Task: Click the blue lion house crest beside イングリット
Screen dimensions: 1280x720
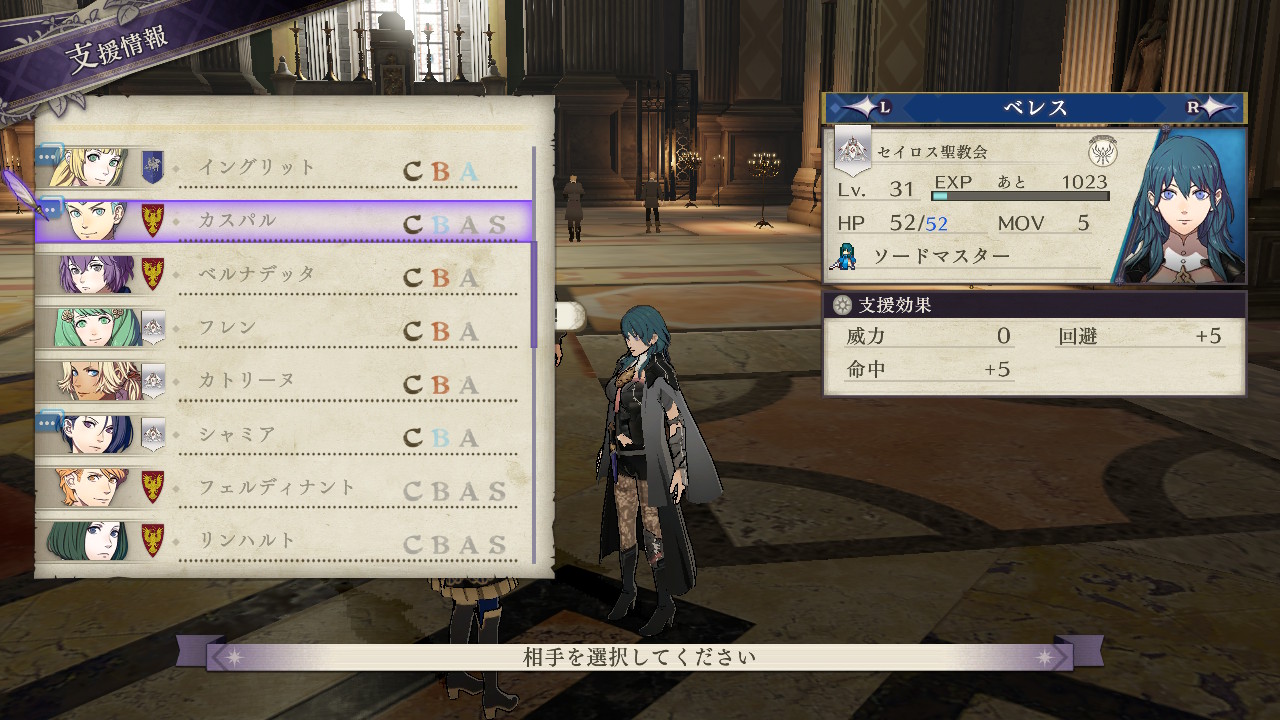Action: coord(152,167)
